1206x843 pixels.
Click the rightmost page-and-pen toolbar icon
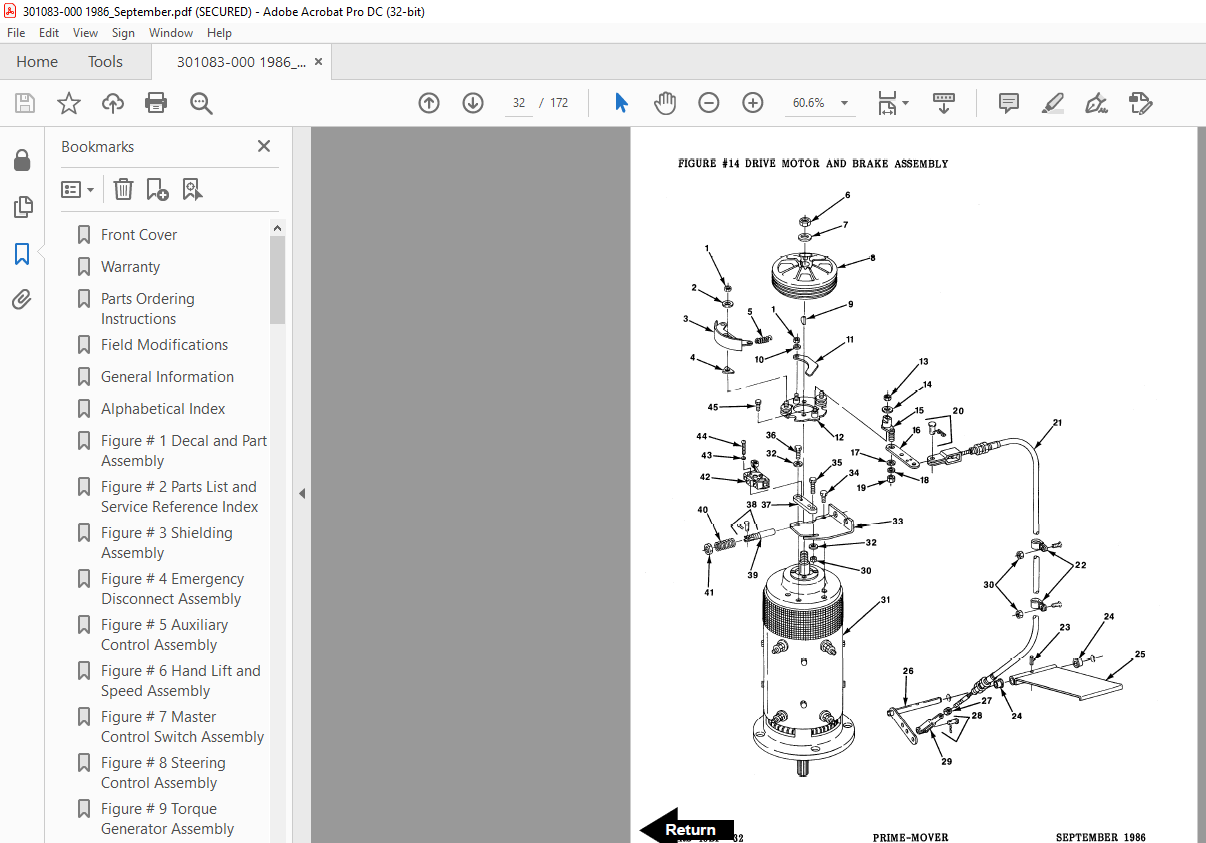point(1141,103)
